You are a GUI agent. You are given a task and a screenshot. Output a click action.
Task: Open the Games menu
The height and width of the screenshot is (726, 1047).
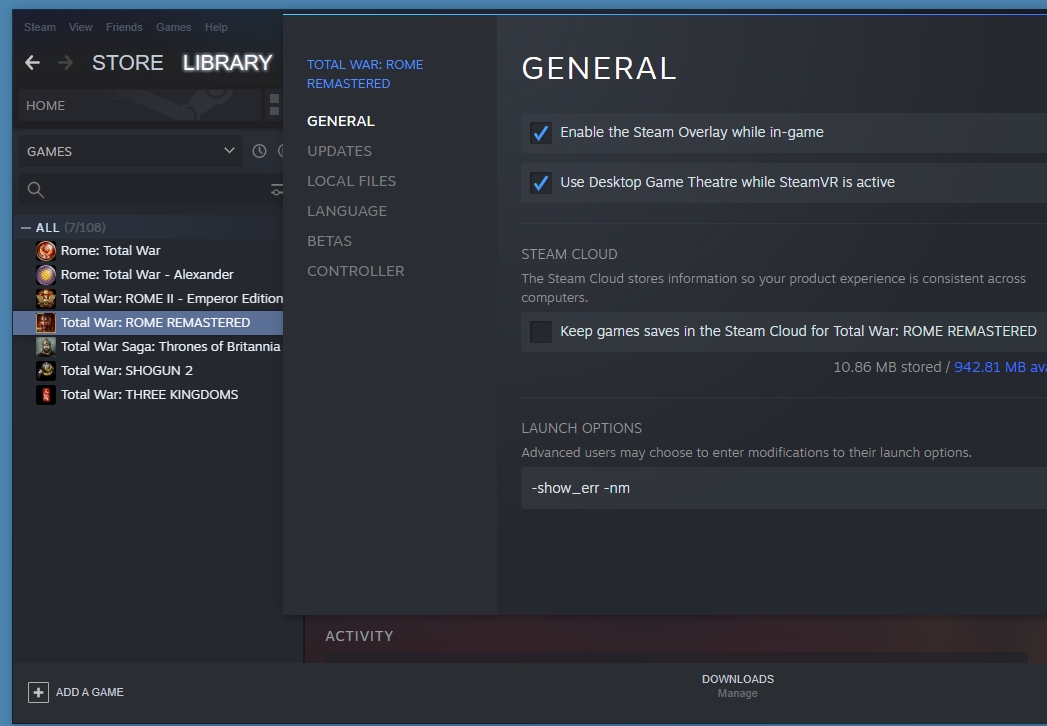[174, 27]
